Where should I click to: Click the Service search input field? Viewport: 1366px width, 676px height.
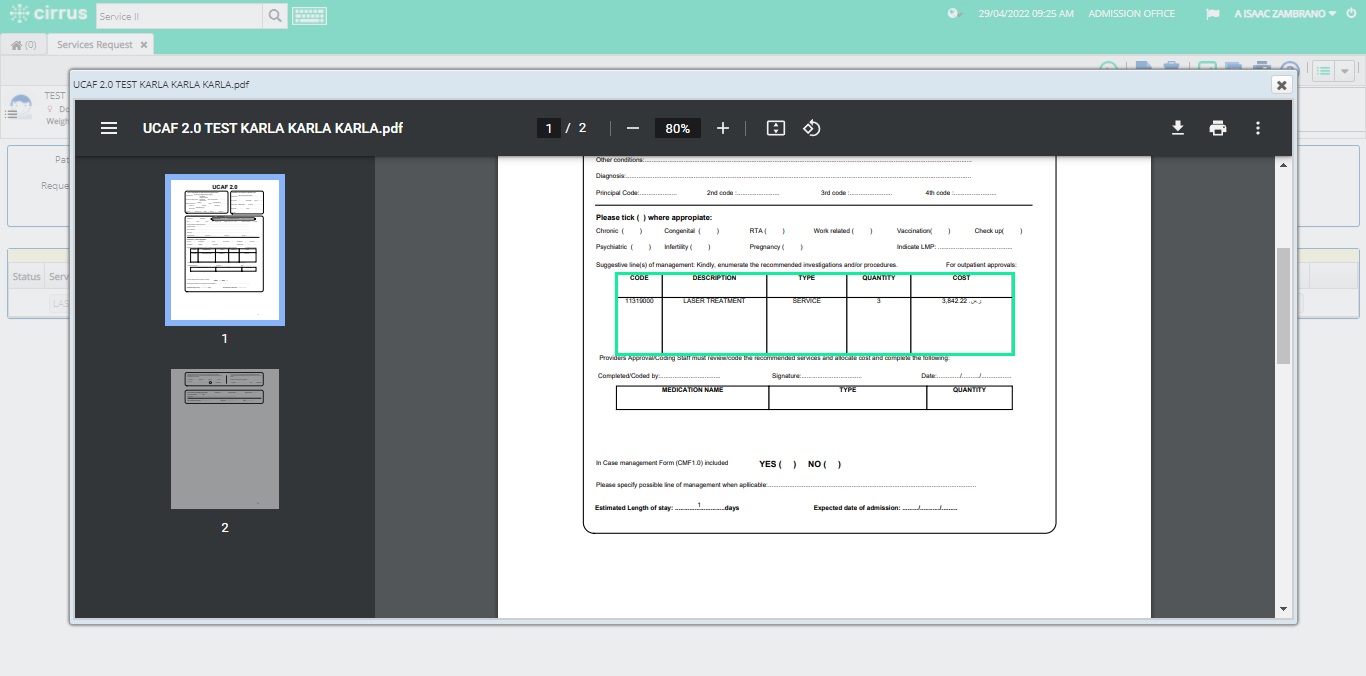[179, 16]
